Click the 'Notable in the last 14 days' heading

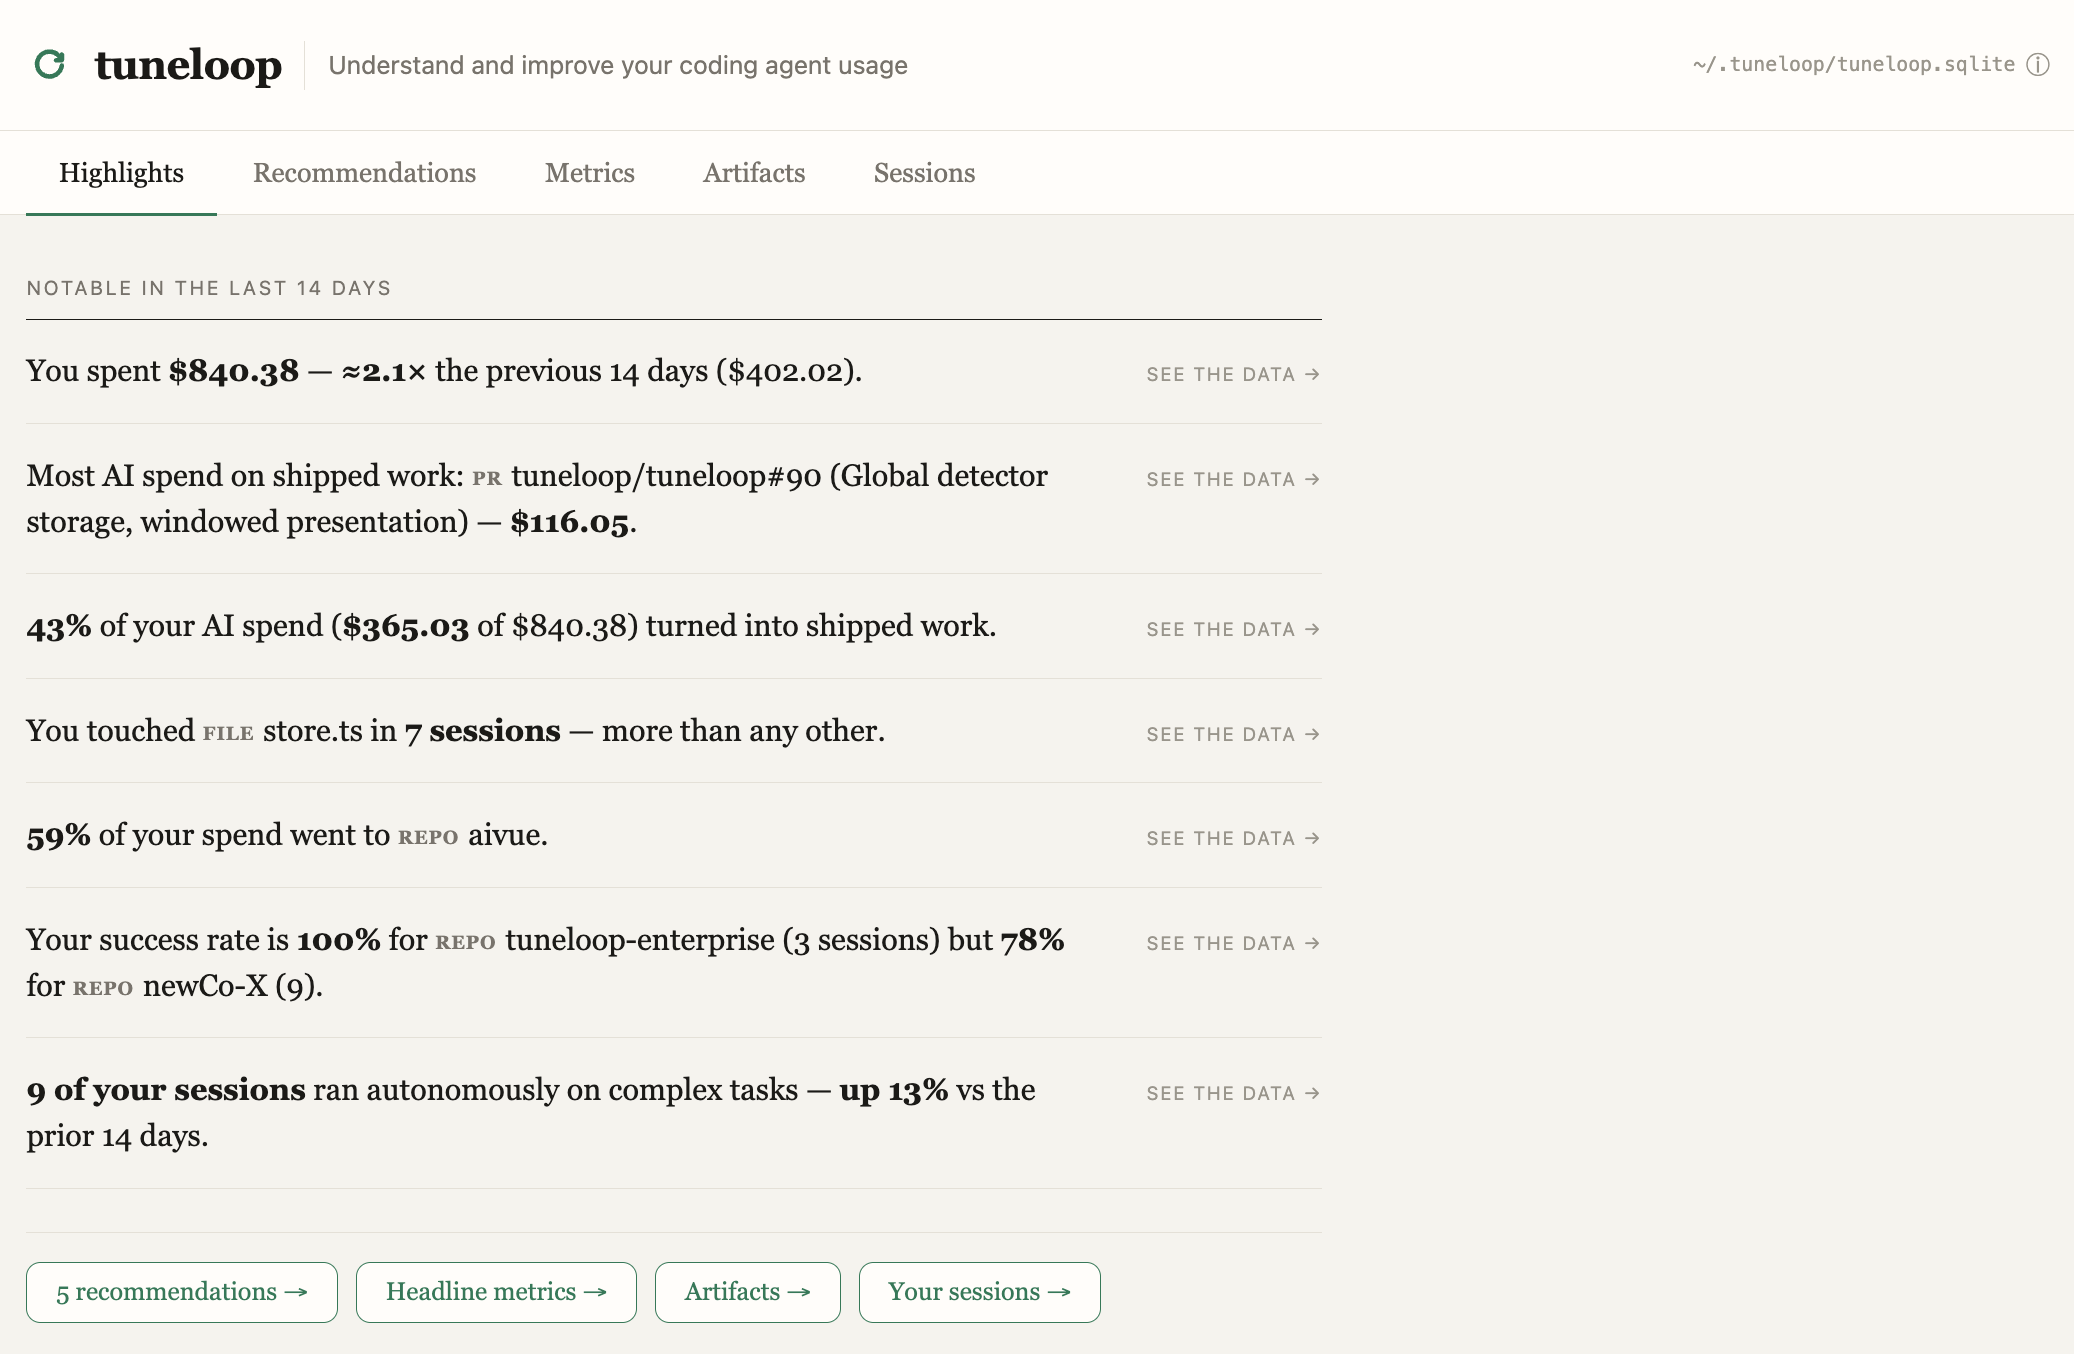pos(209,288)
